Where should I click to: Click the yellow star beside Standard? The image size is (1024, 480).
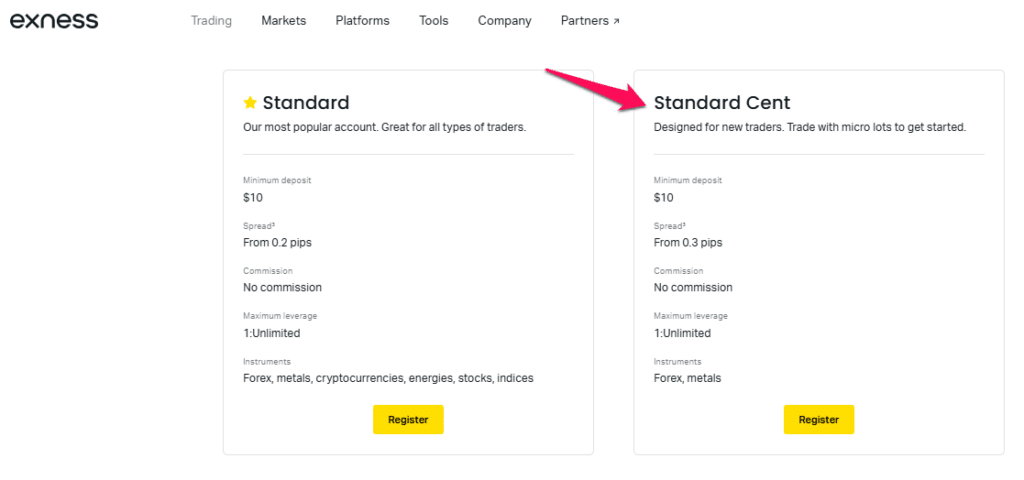click(x=250, y=103)
